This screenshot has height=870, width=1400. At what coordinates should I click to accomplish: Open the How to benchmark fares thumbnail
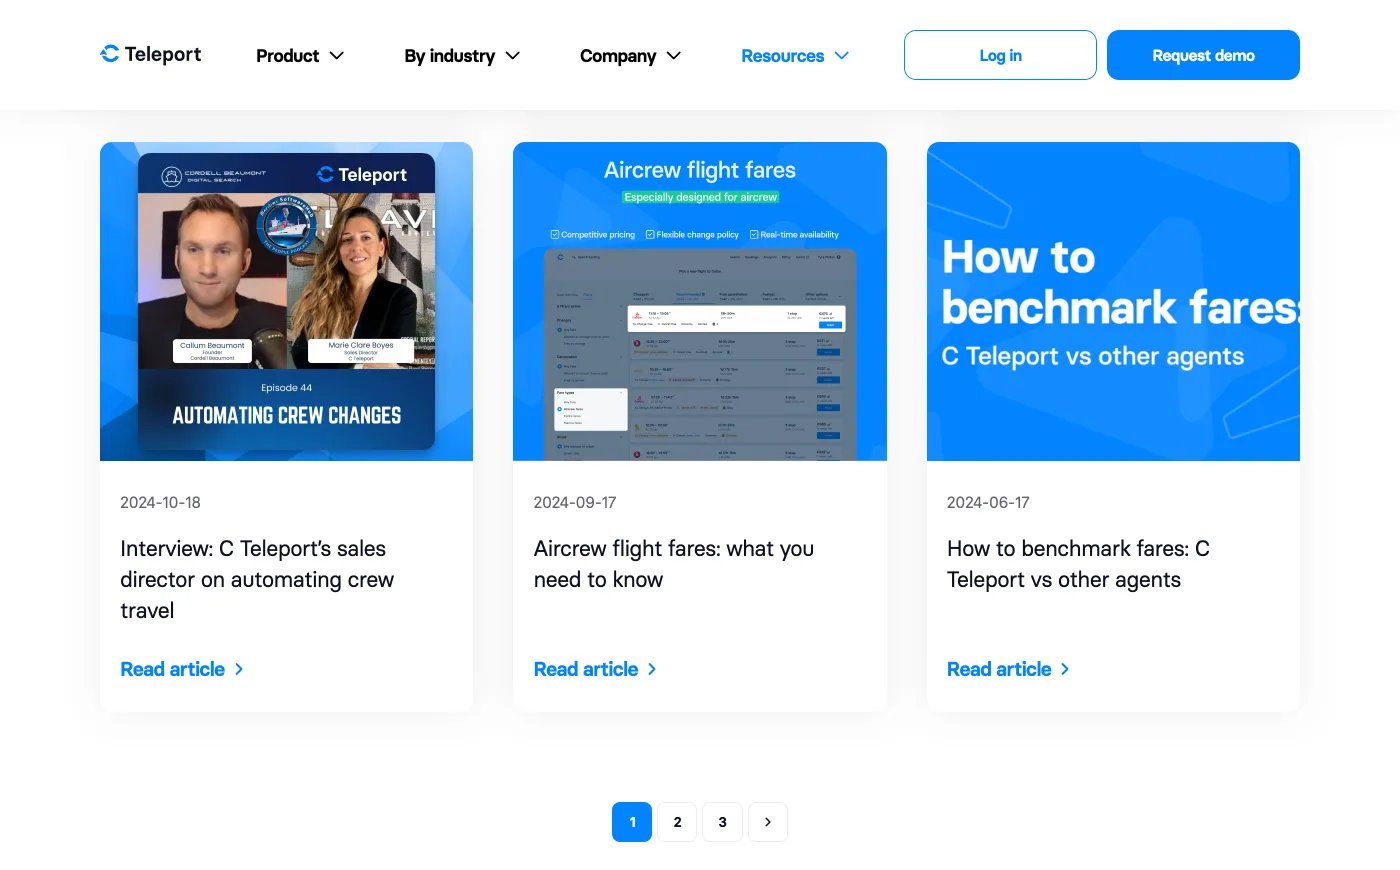1113,301
